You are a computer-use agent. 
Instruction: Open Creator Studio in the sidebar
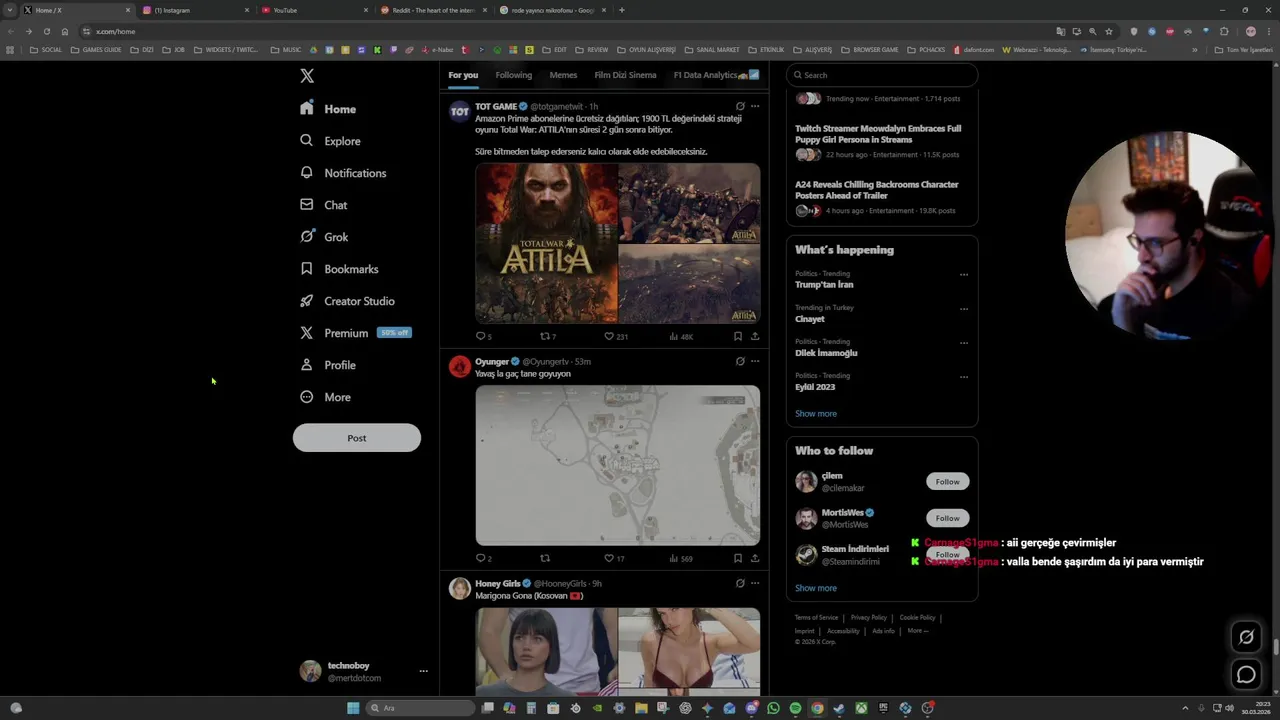[347, 301]
